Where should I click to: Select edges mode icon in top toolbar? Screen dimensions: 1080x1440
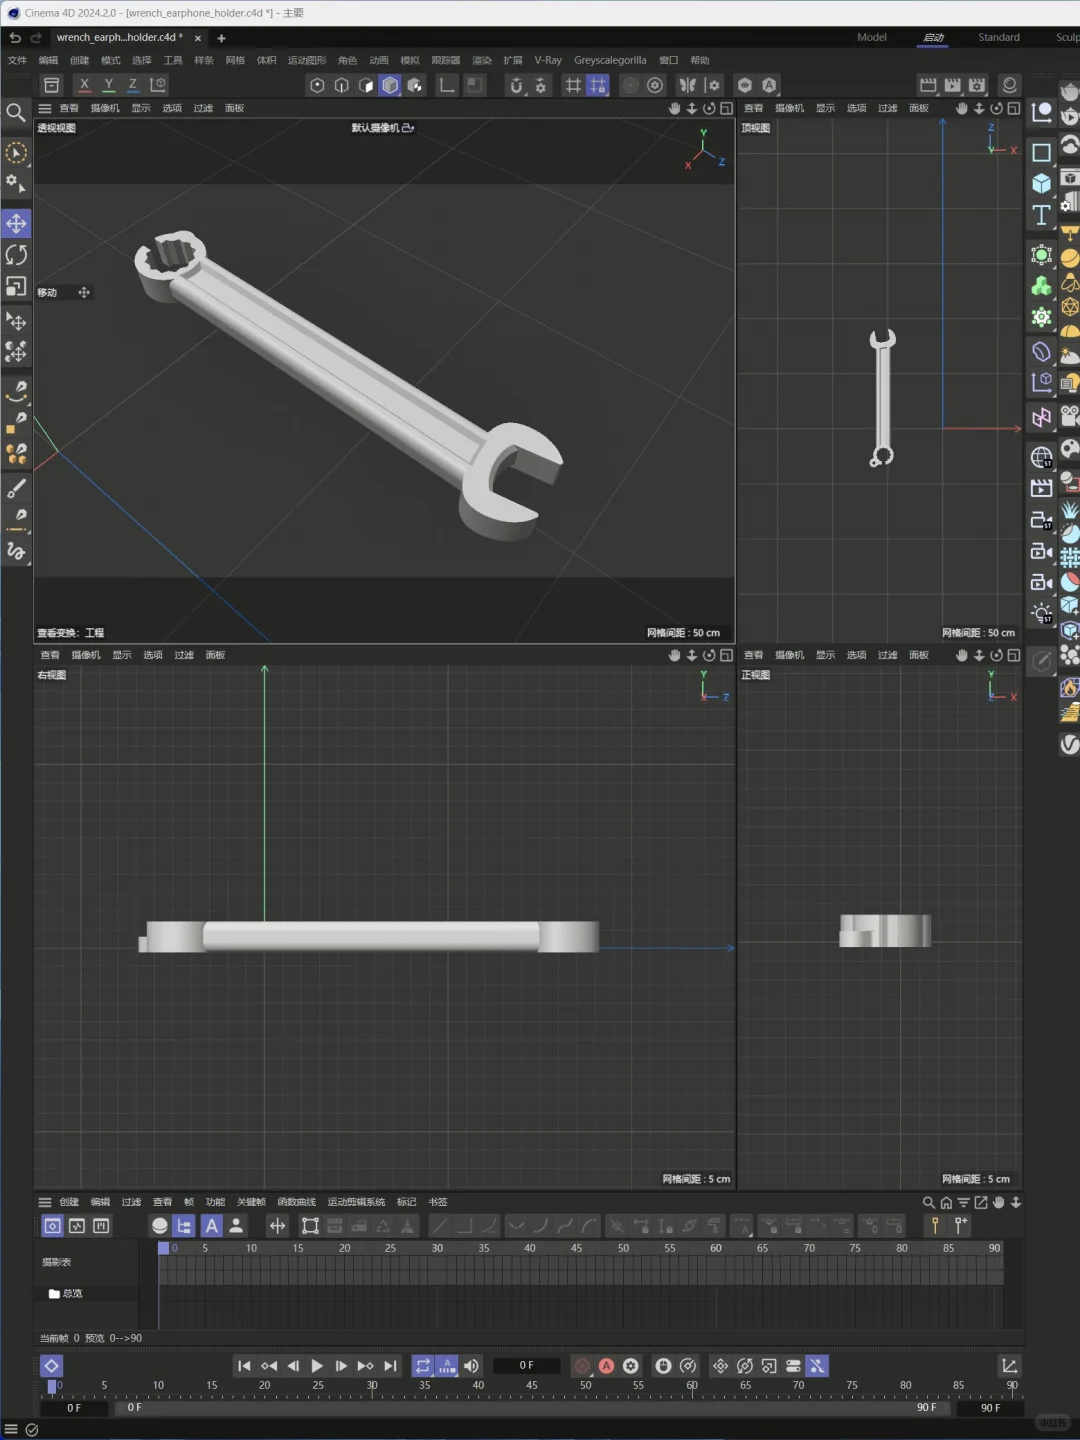pos(341,85)
